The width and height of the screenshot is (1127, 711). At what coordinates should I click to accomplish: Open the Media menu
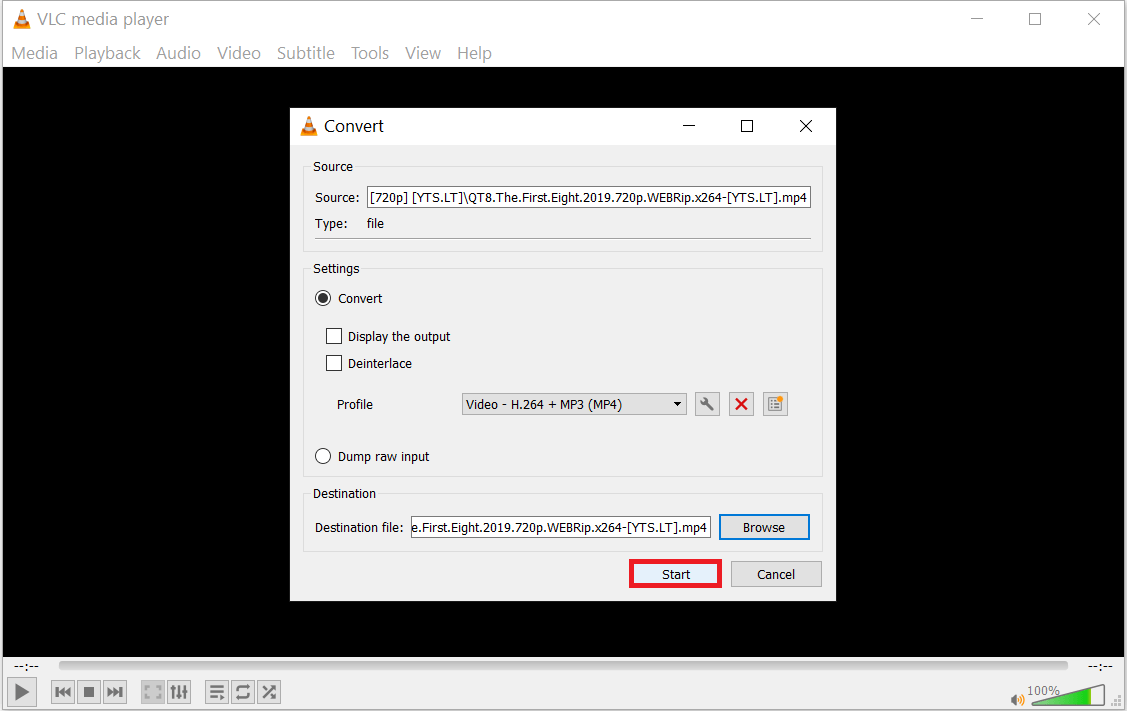34,53
